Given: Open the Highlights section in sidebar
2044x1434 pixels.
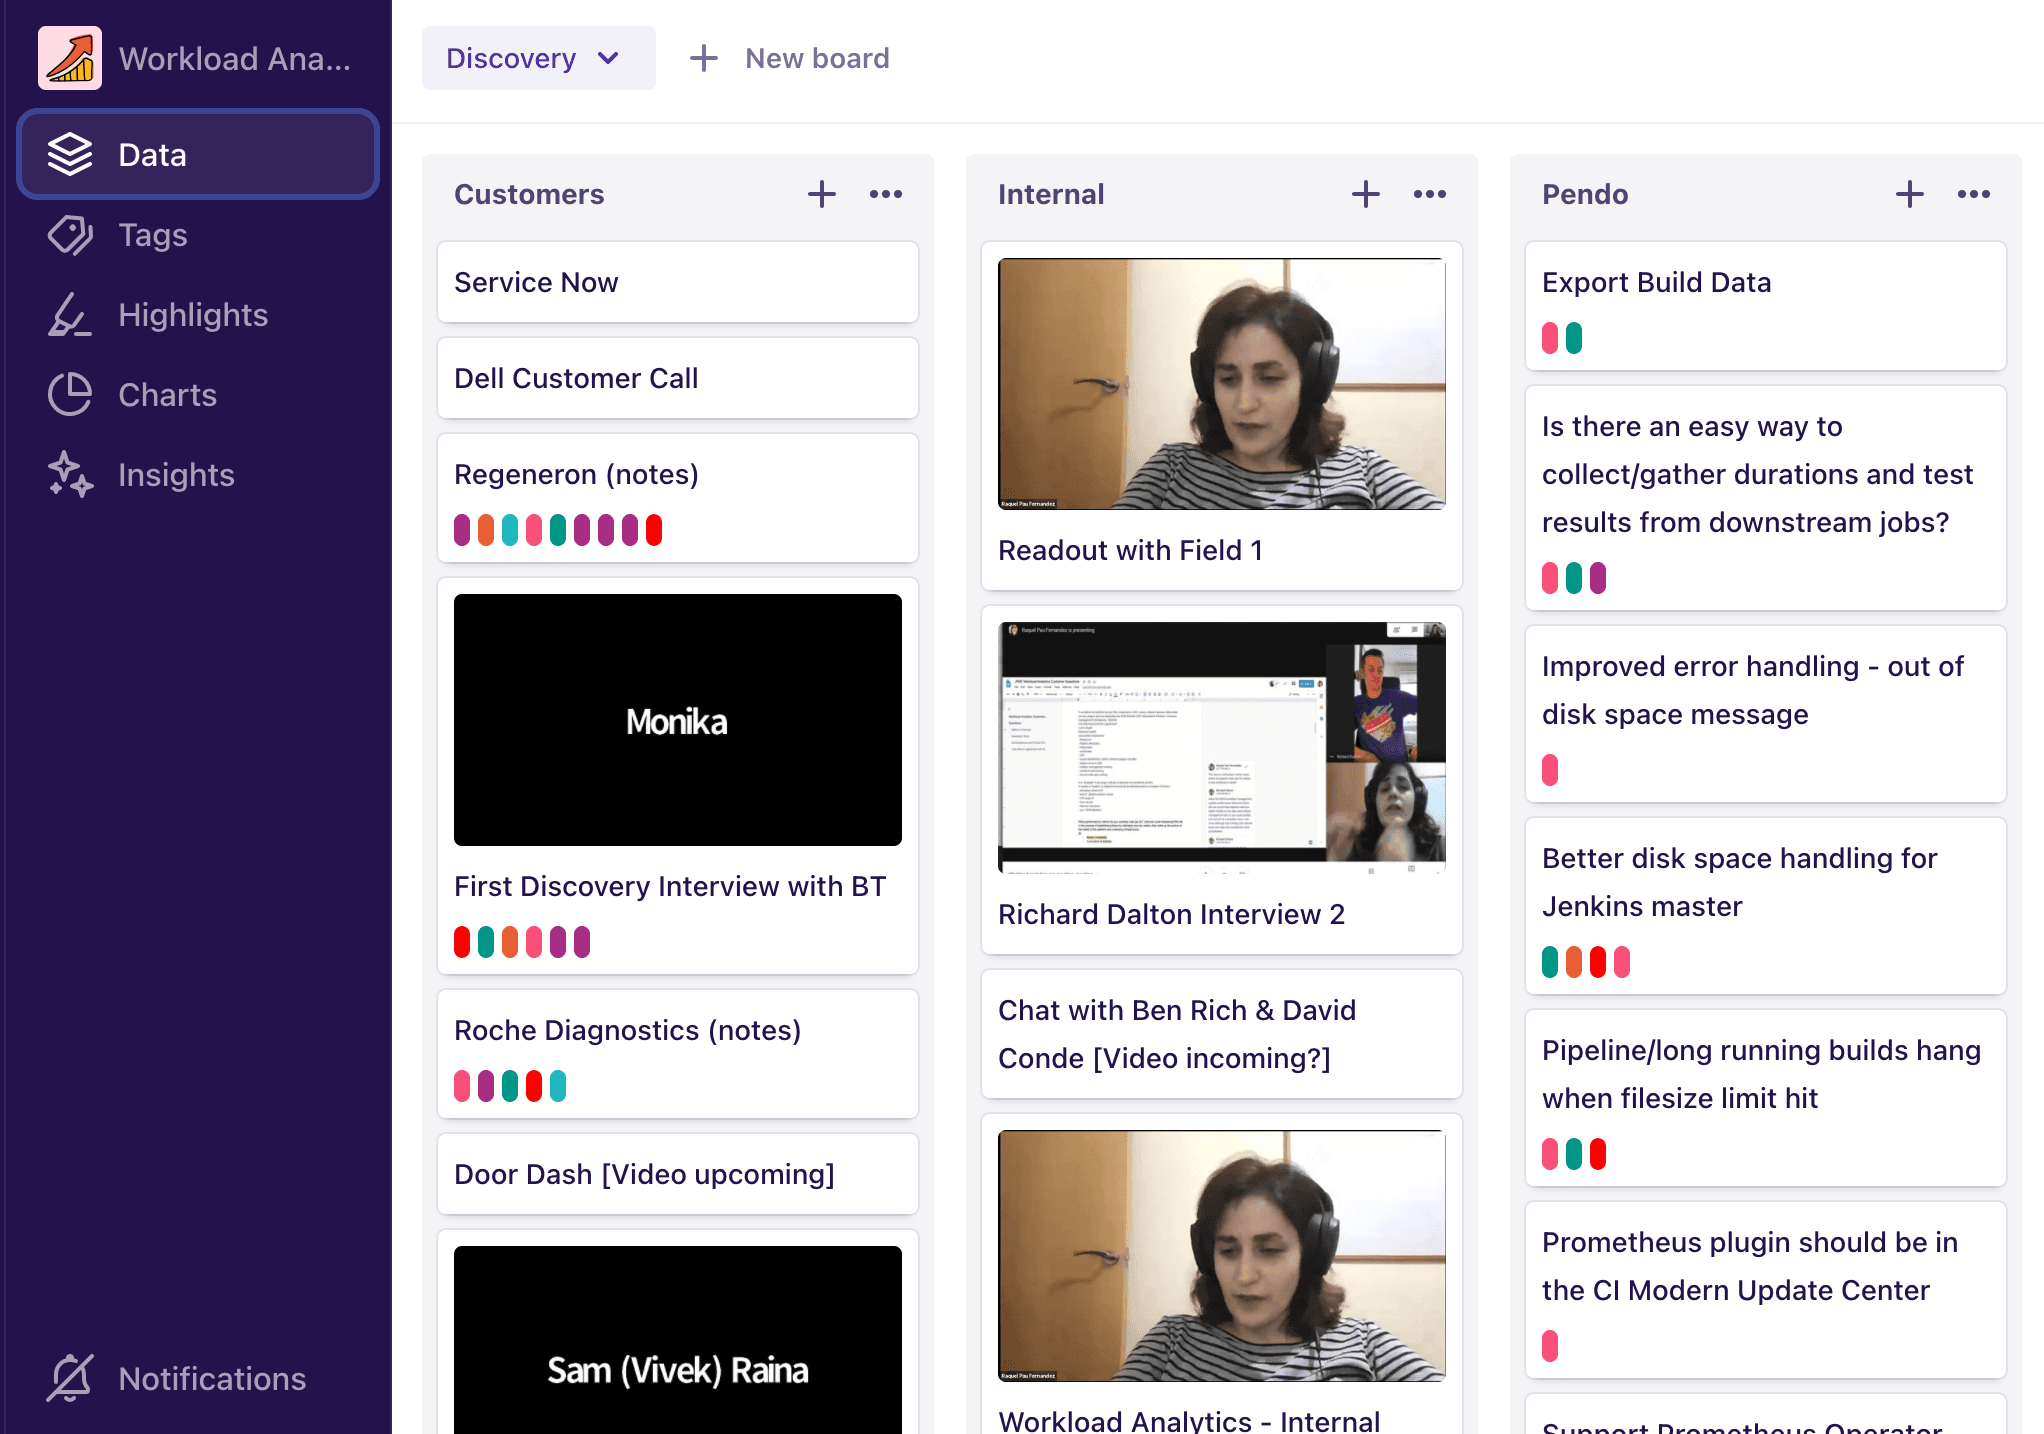Looking at the screenshot, I should pyautogui.click(x=198, y=315).
